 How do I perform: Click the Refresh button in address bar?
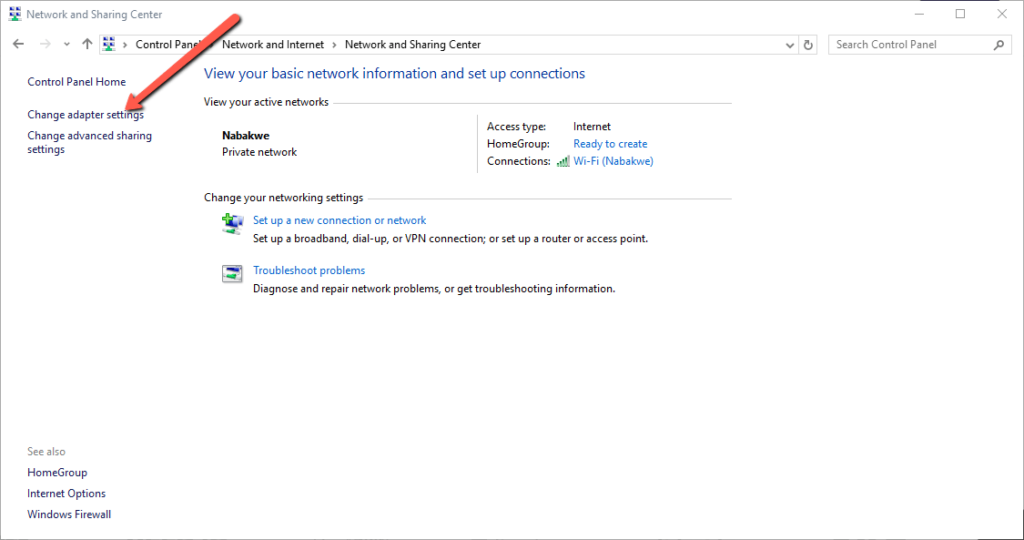[809, 45]
